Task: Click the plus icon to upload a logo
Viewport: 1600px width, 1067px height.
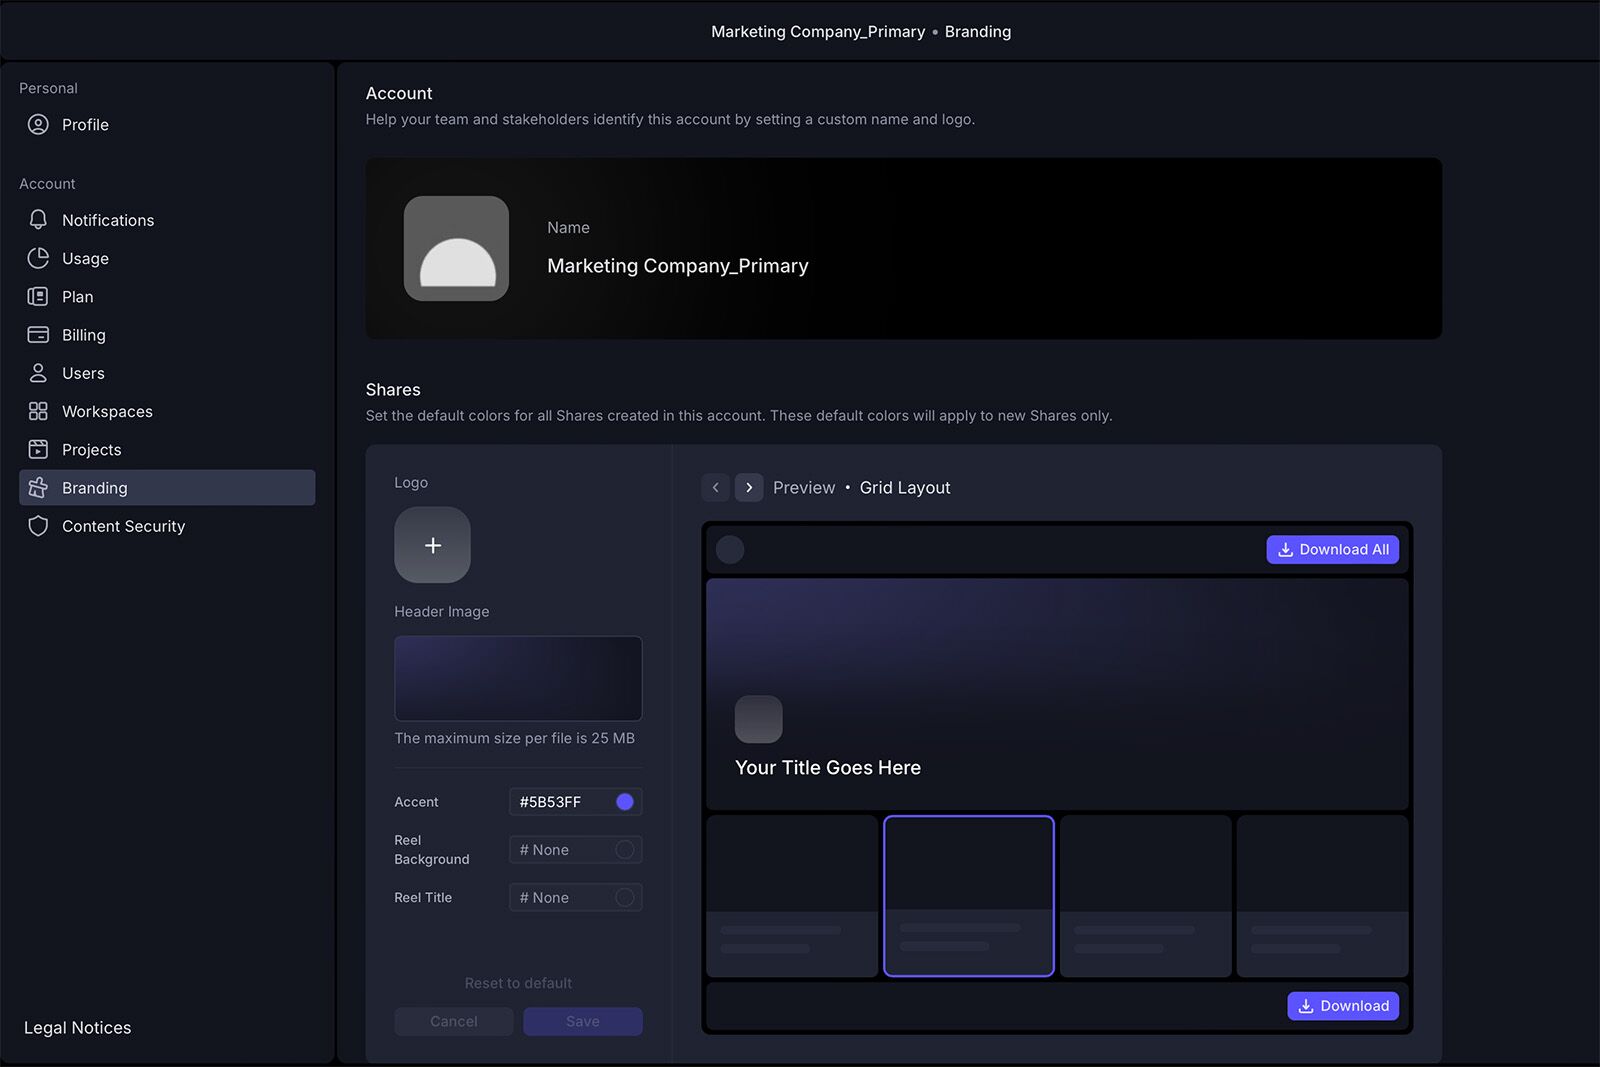Action: click(x=432, y=545)
